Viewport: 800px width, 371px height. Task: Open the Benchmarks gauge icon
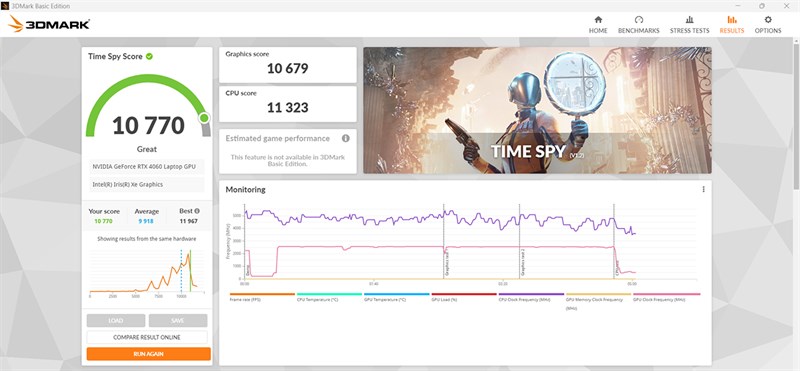639,19
